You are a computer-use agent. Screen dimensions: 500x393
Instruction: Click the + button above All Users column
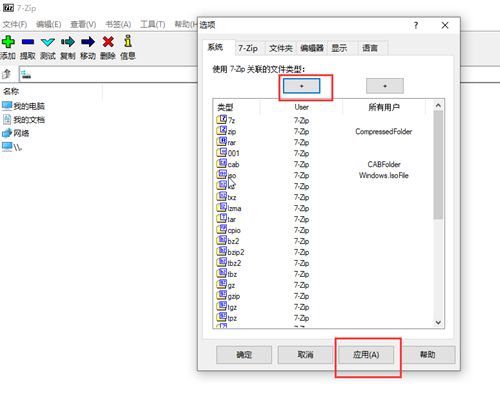point(385,86)
